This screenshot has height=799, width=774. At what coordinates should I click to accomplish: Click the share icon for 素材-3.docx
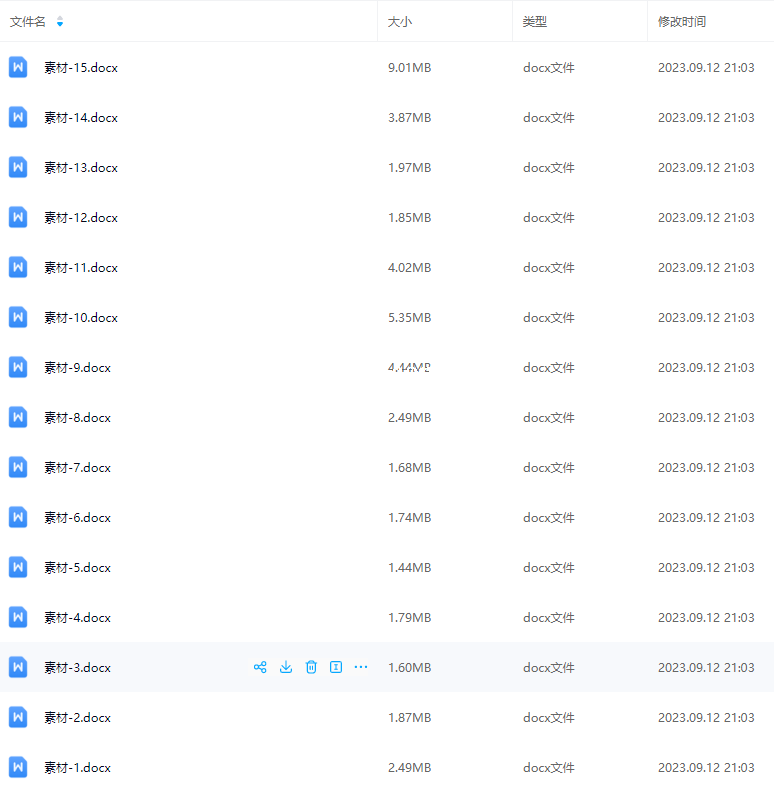[x=260, y=667]
